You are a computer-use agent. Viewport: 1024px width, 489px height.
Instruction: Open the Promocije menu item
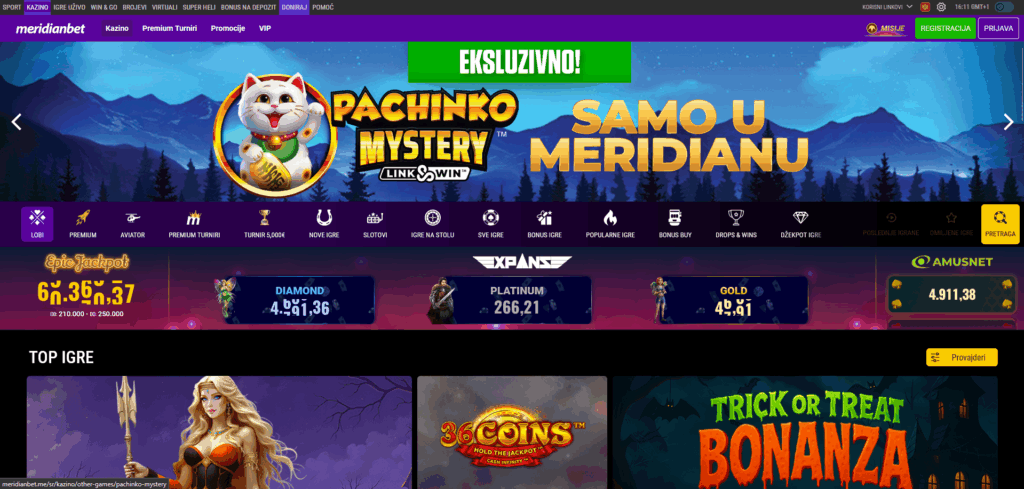point(227,29)
